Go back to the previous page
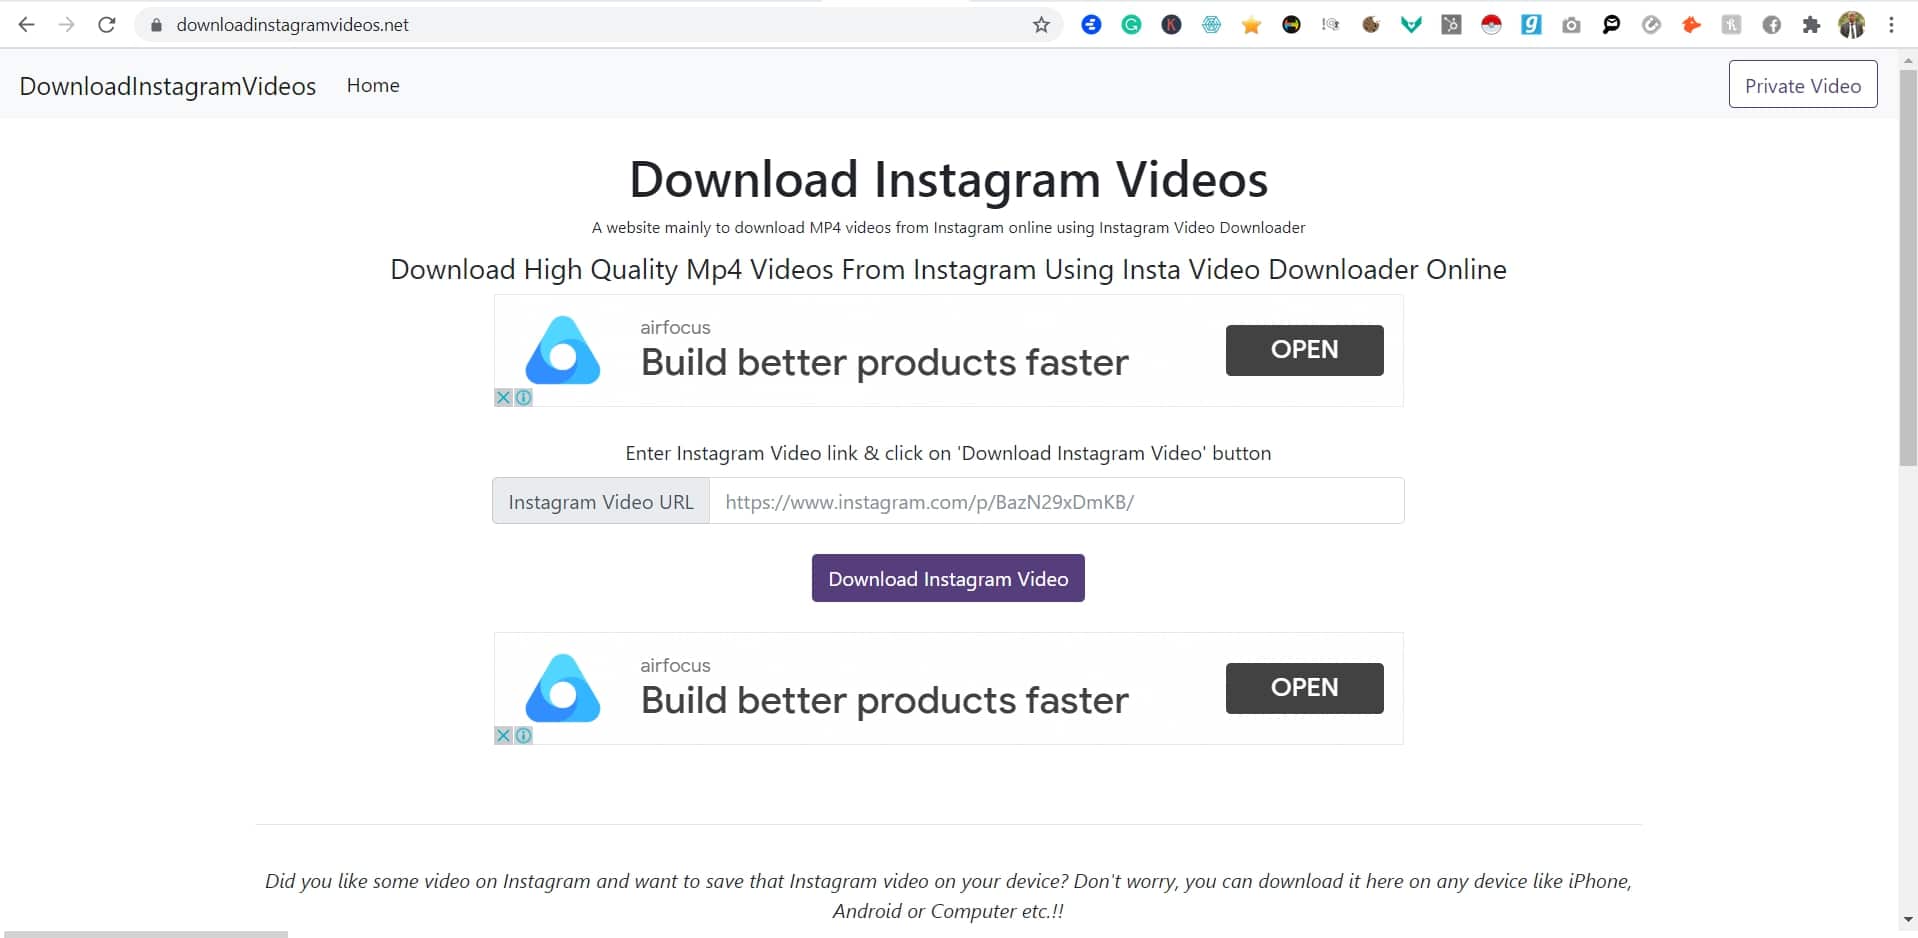 tap(27, 25)
